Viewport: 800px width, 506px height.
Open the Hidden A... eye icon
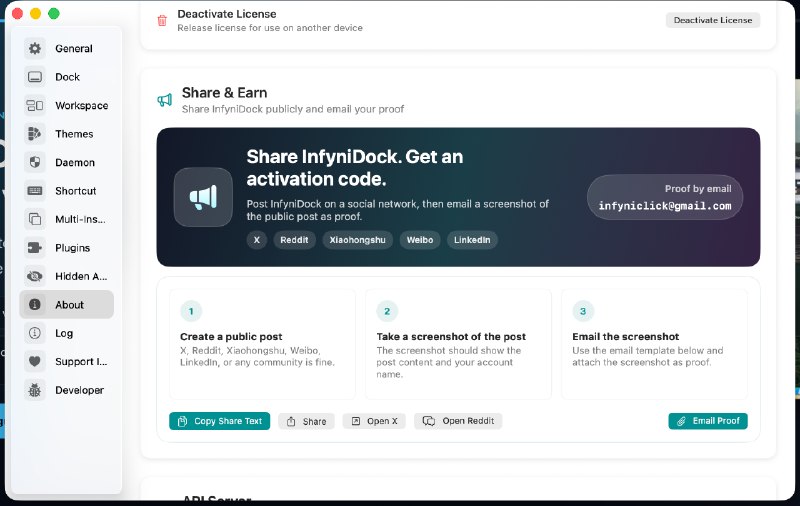(x=35, y=276)
